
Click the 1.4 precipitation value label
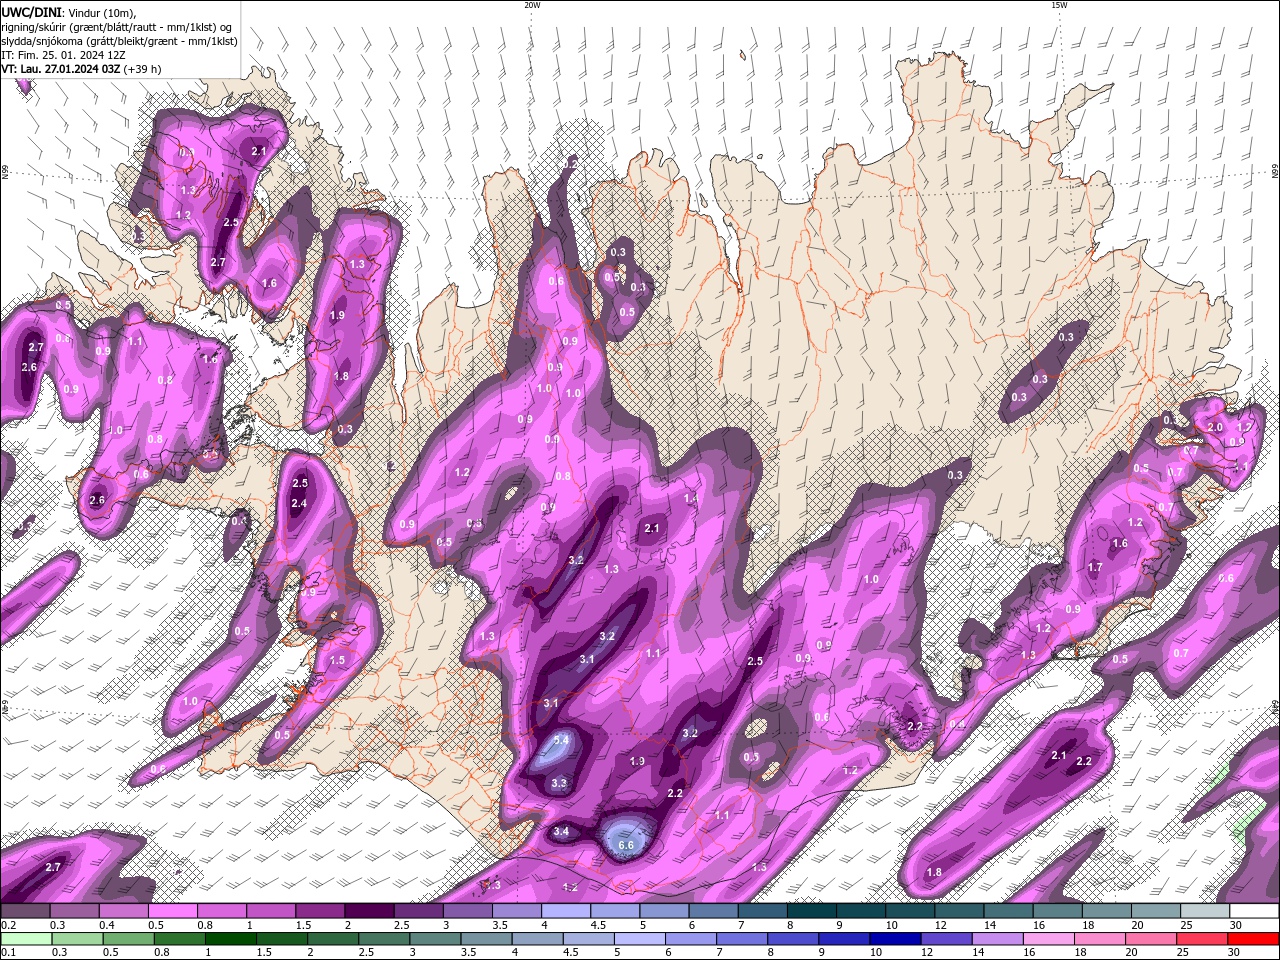(690, 498)
